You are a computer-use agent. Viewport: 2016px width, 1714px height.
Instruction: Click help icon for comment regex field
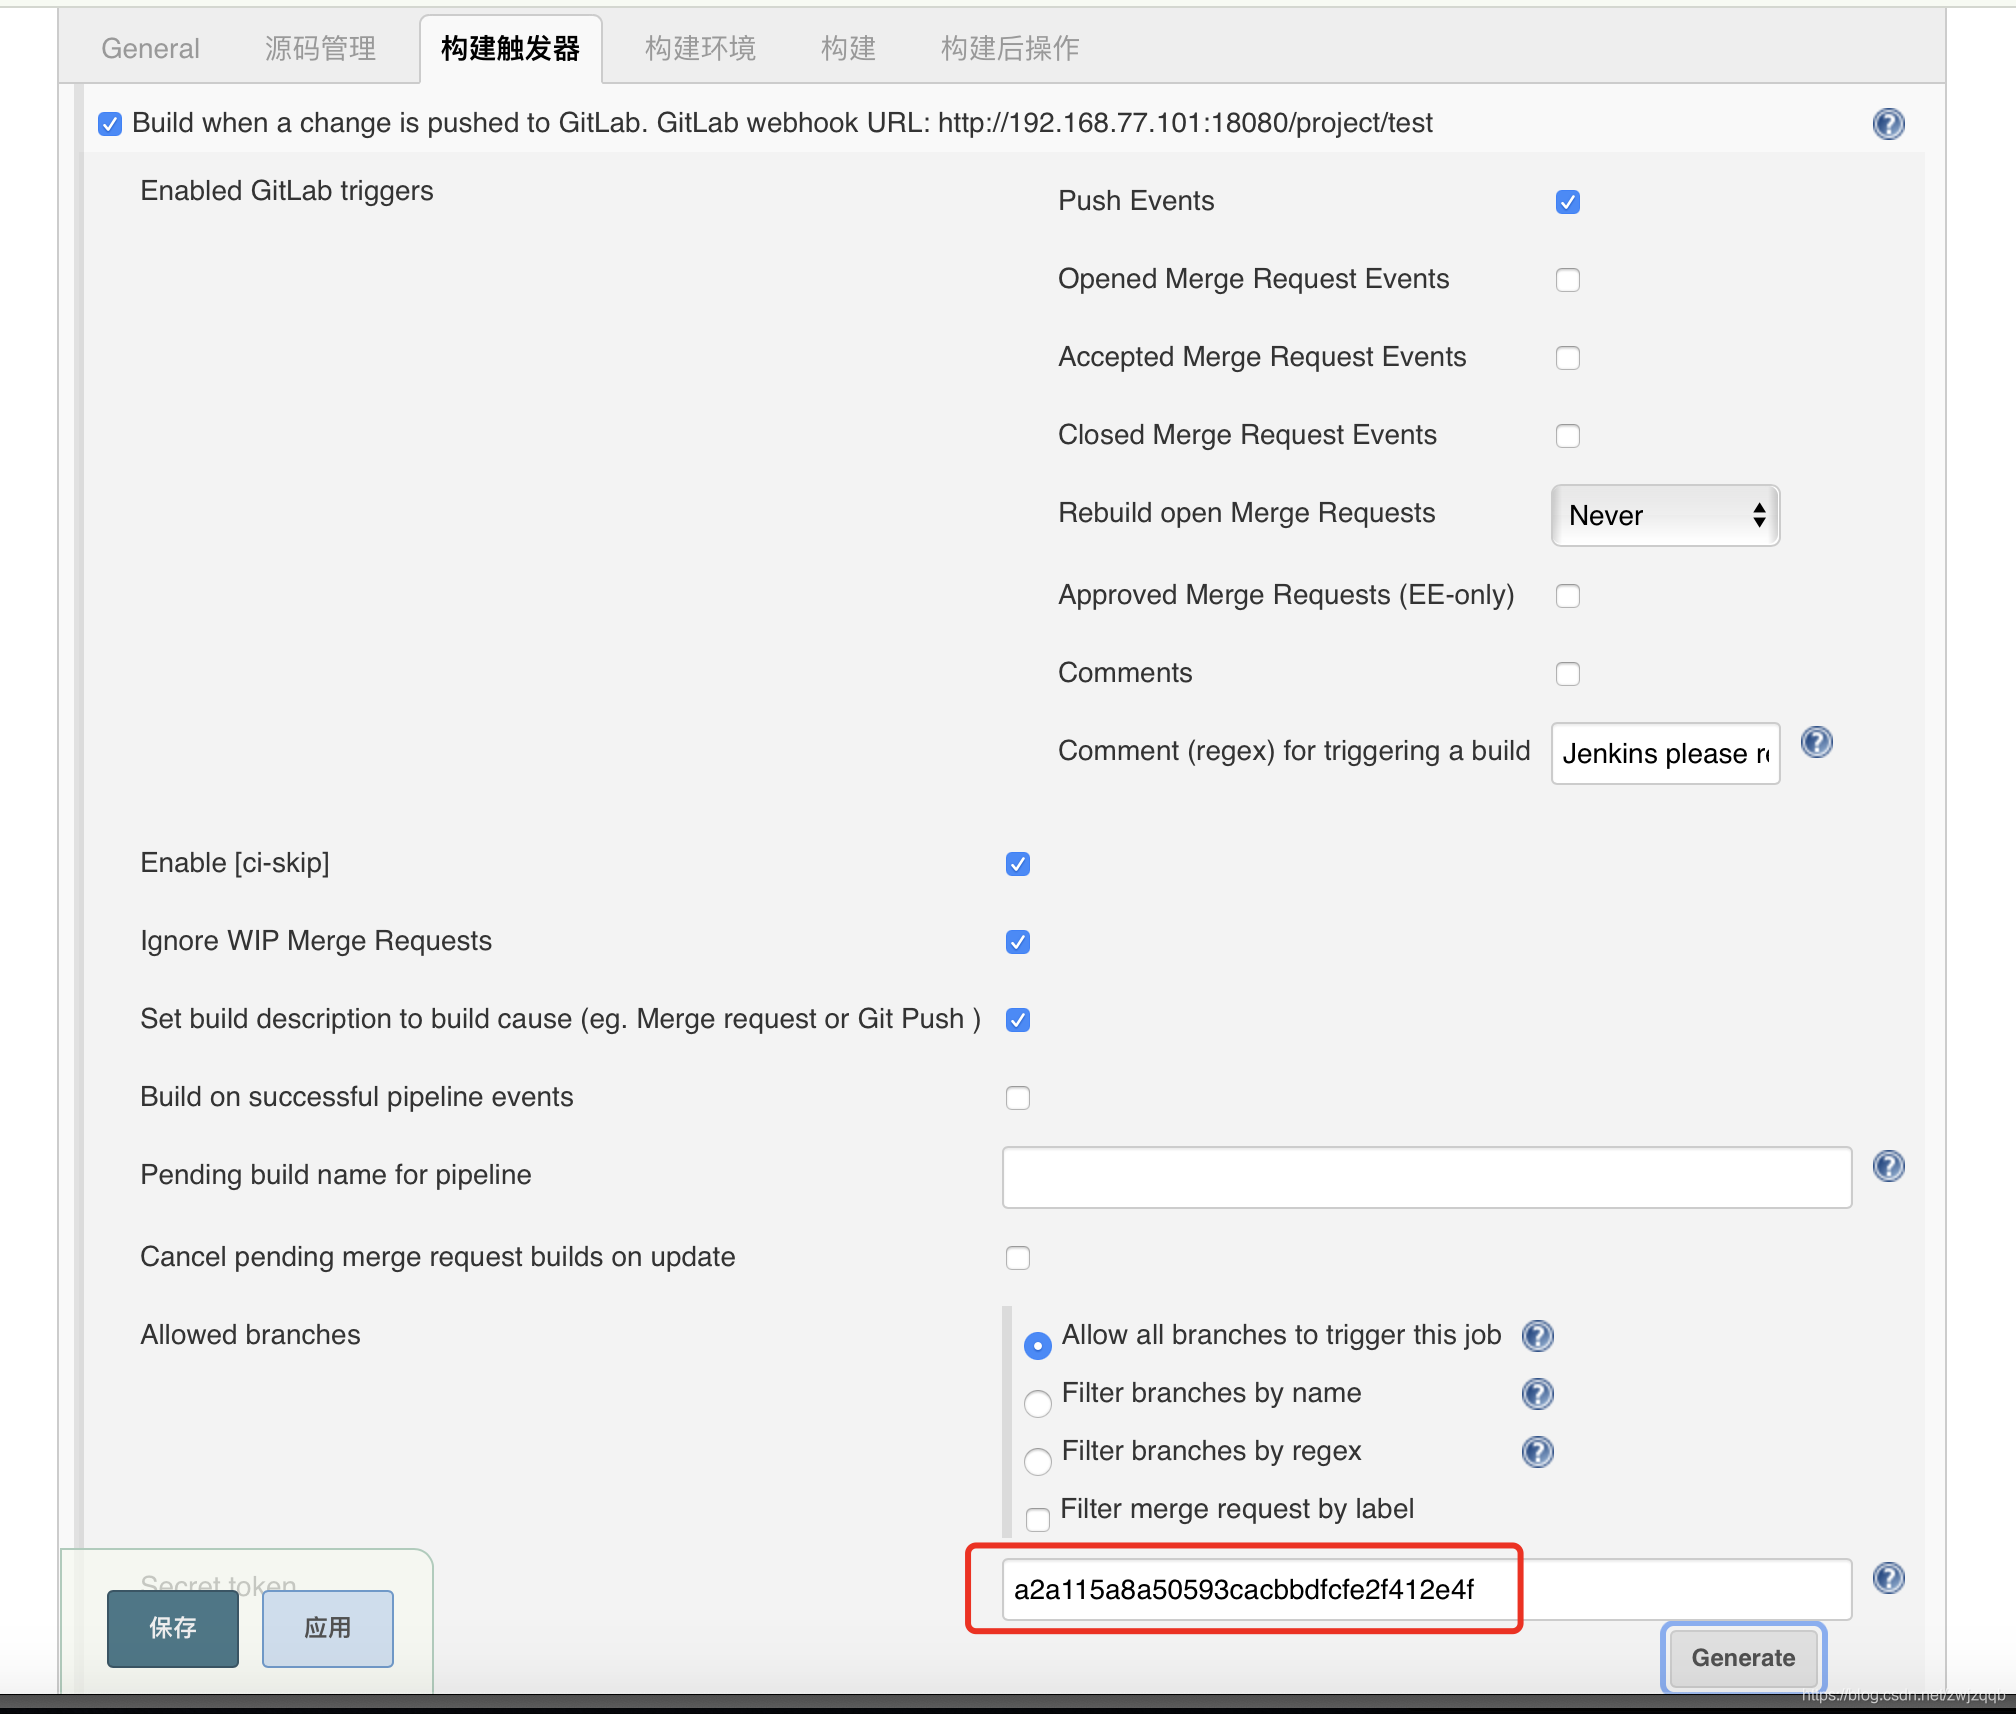tap(1816, 743)
